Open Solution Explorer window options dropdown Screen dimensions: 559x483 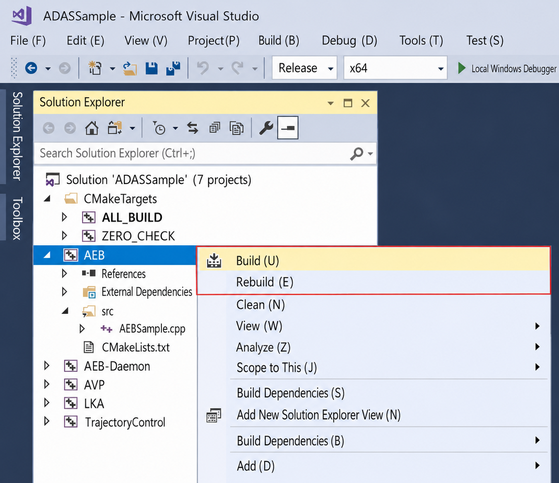[330, 103]
